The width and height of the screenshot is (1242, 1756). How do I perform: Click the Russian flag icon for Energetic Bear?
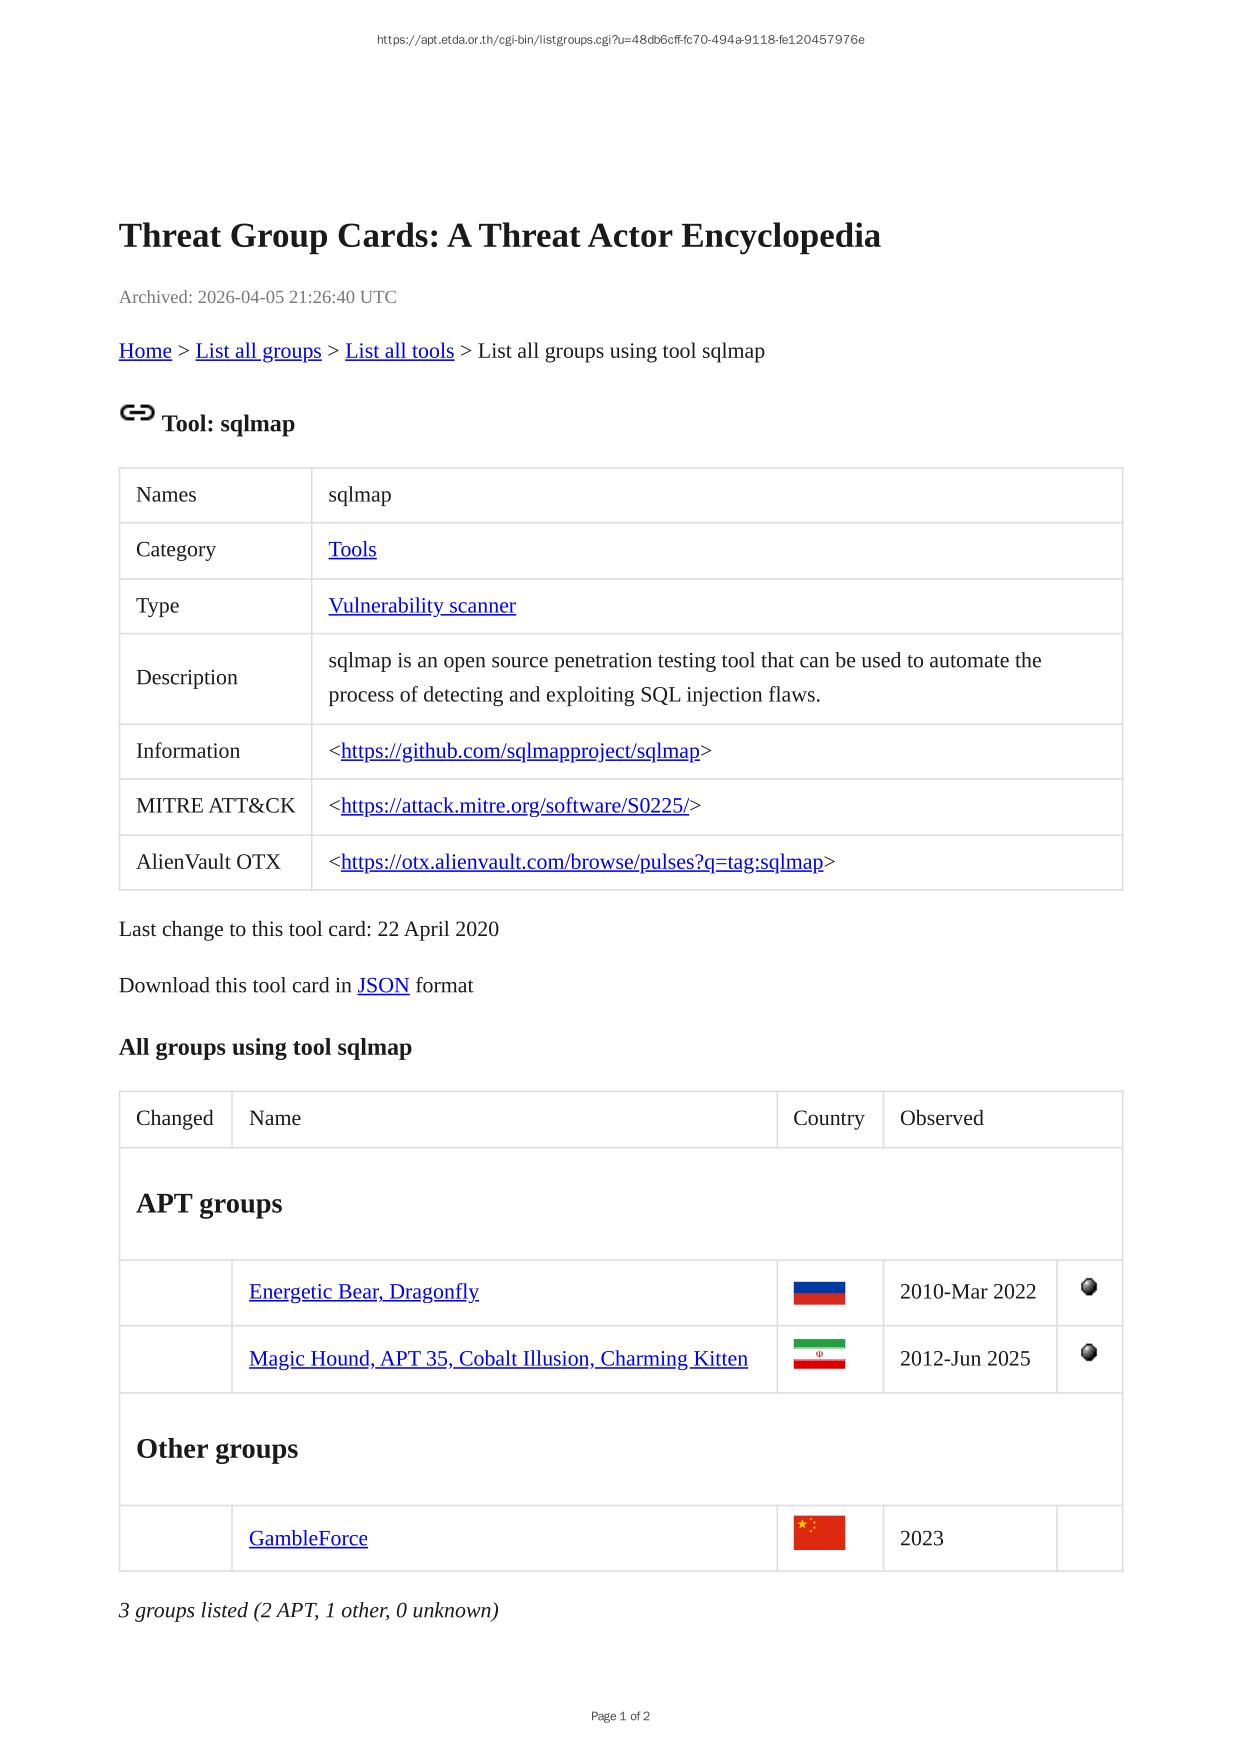pos(818,1293)
